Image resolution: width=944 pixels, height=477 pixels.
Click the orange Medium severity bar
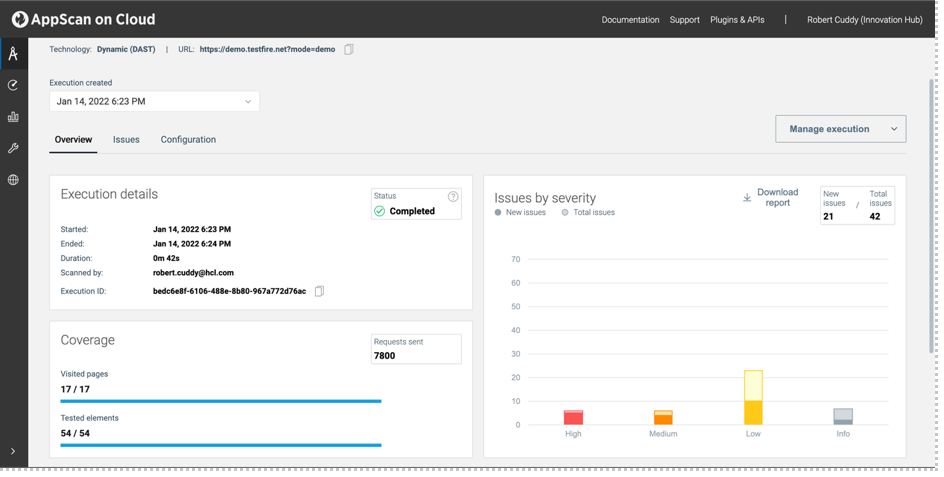point(663,417)
